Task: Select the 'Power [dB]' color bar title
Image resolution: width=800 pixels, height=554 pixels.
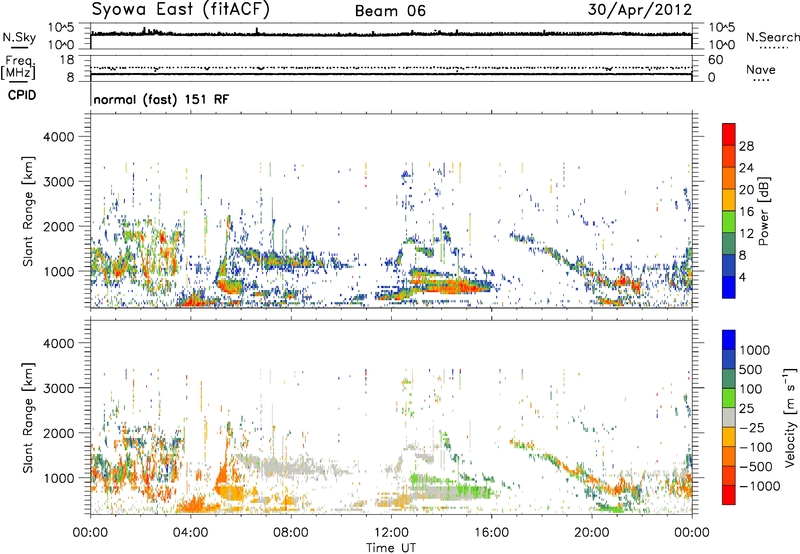Action: (763, 211)
